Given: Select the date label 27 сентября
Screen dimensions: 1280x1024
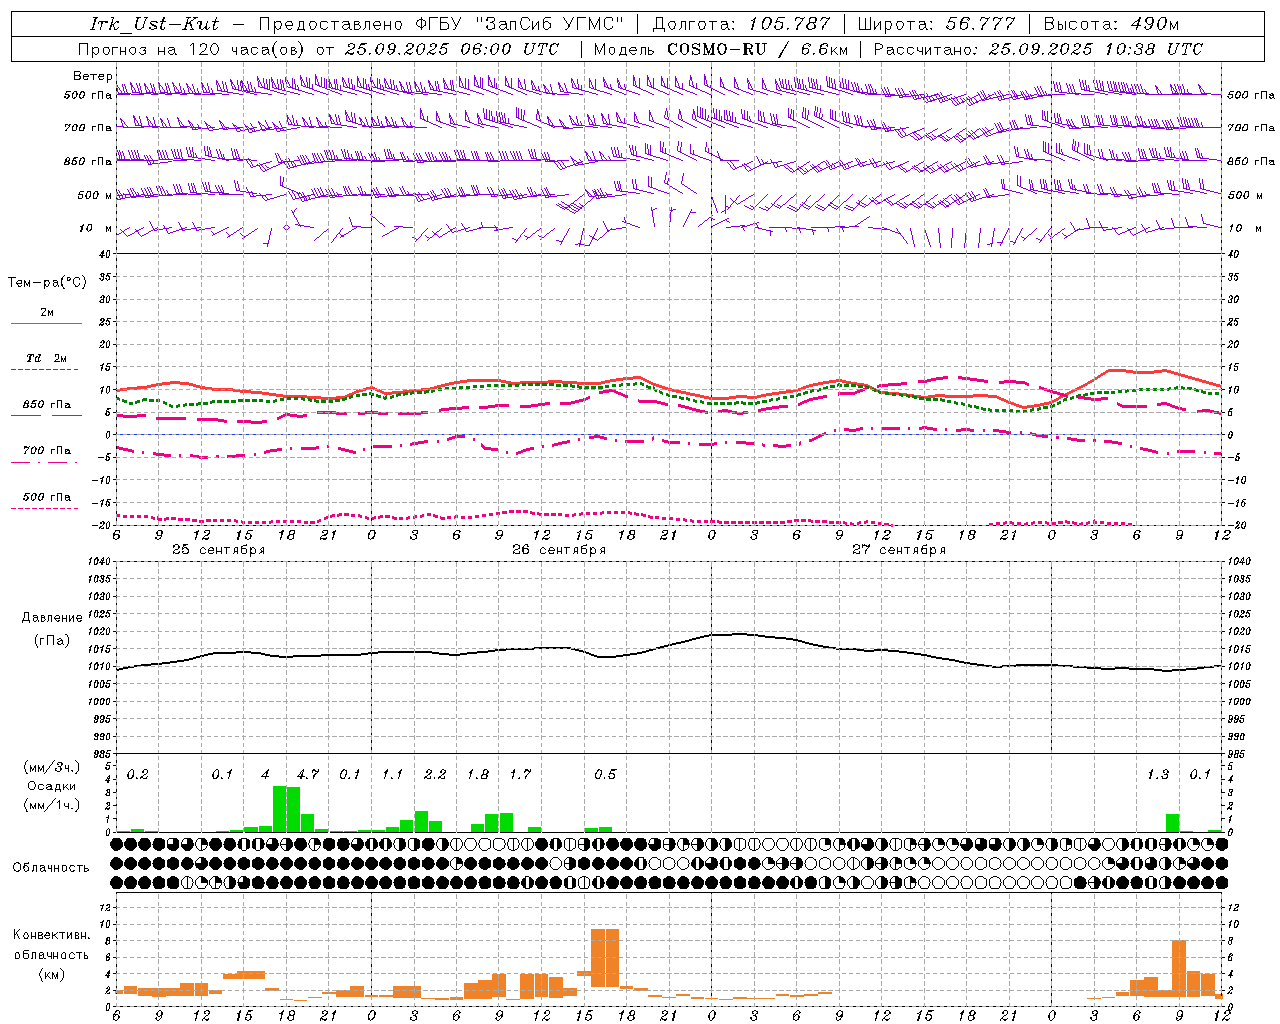Looking at the screenshot, I should (x=899, y=550).
